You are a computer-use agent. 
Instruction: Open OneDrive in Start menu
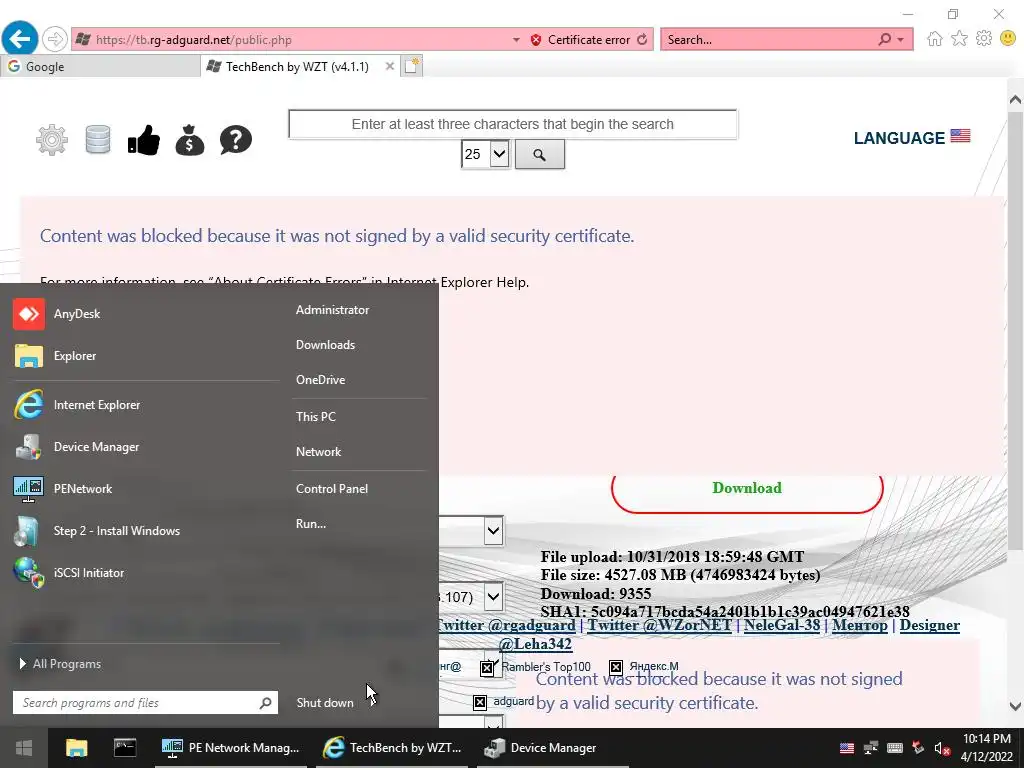coord(320,379)
